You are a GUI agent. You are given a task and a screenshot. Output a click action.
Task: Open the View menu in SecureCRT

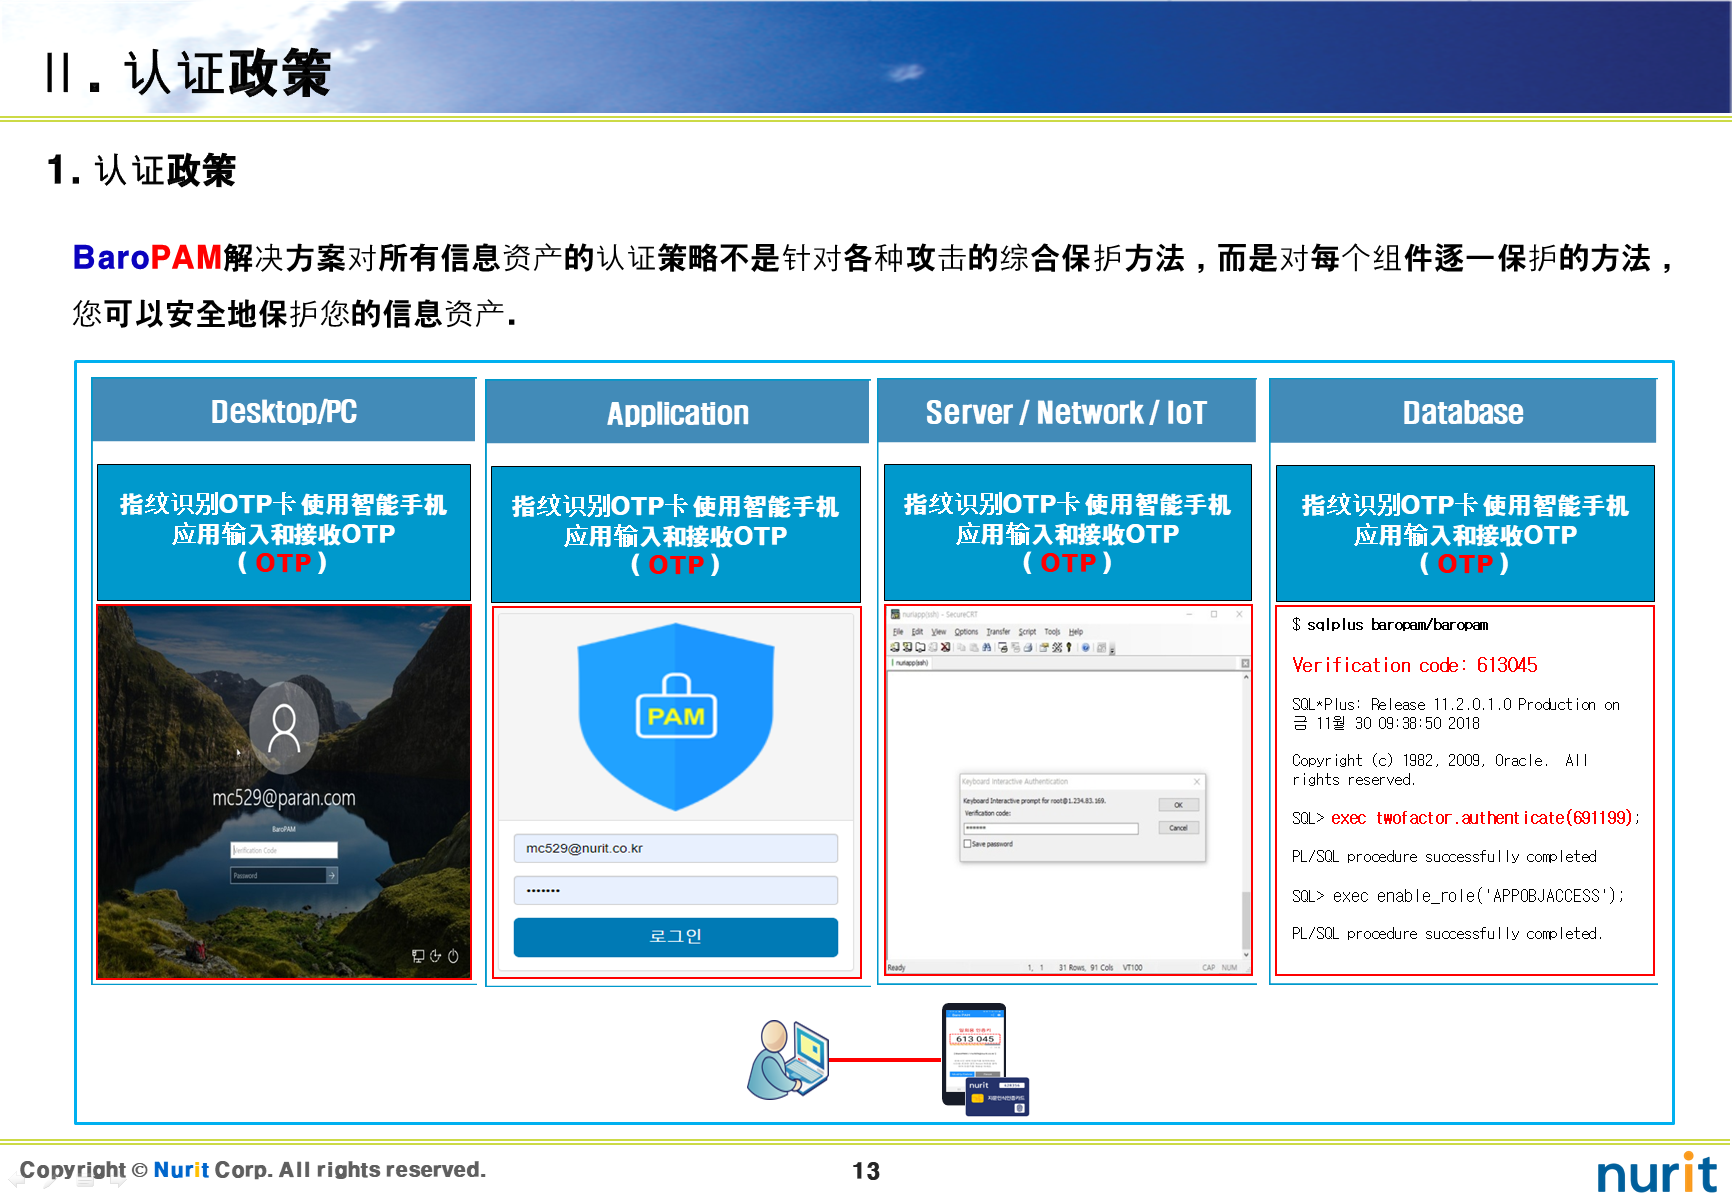(x=939, y=632)
